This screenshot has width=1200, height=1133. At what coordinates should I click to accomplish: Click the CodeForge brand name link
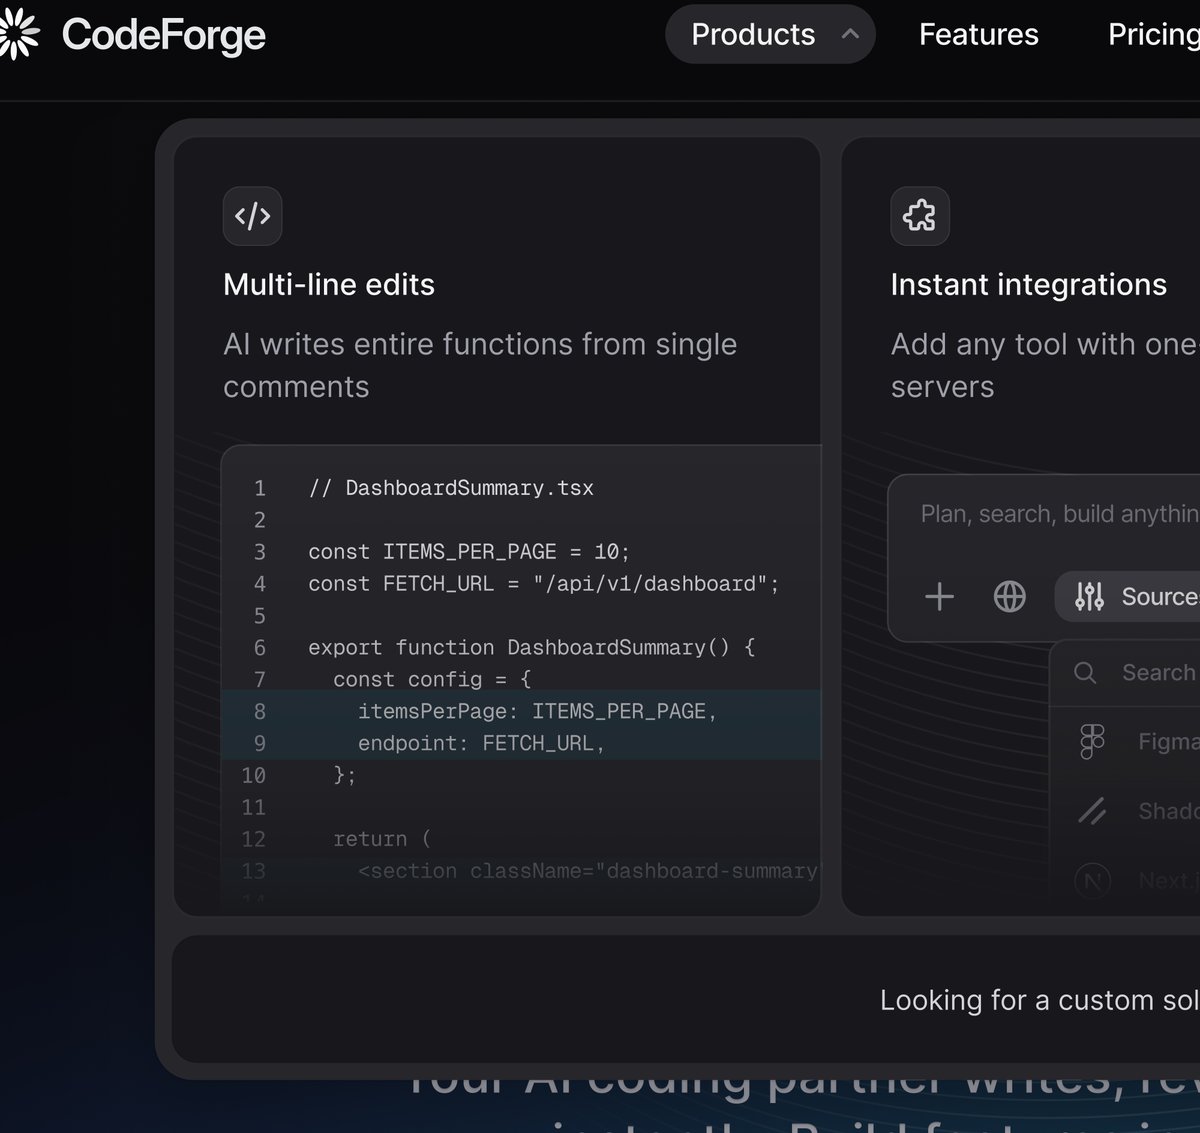(x=164, y=35)
